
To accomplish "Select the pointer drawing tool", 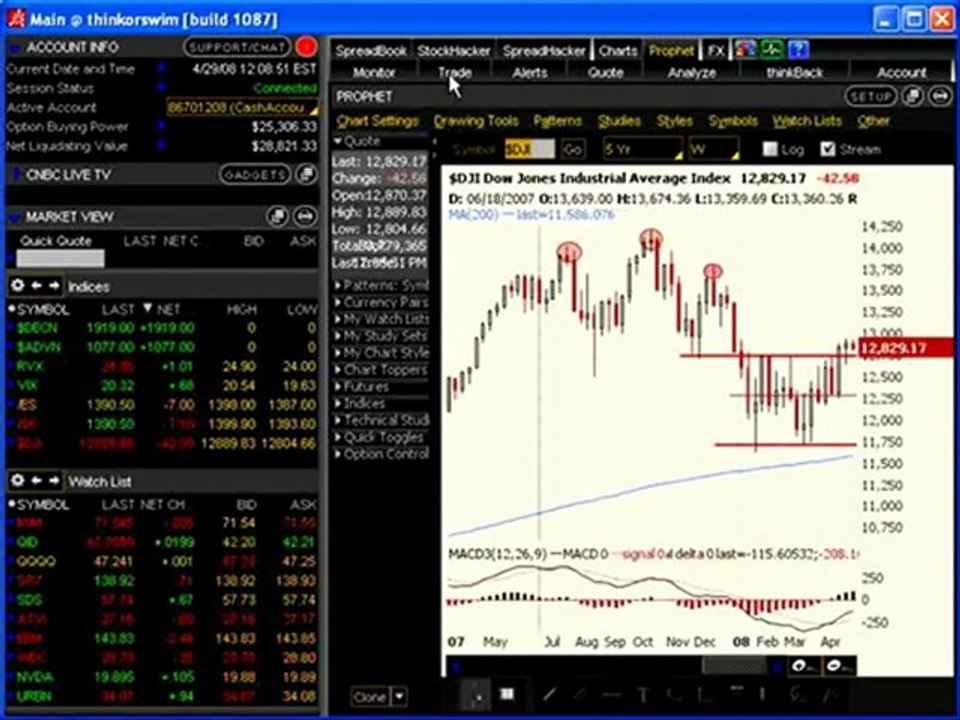I will pyautogui.click(x=477, y=694).
